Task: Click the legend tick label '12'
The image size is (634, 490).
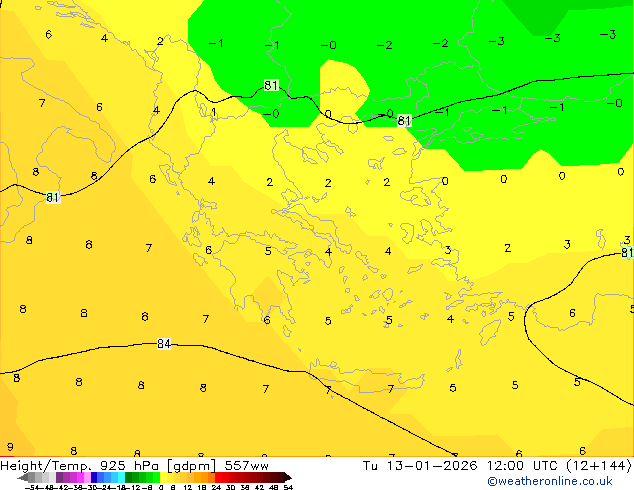Action: [x=188, y=487]
